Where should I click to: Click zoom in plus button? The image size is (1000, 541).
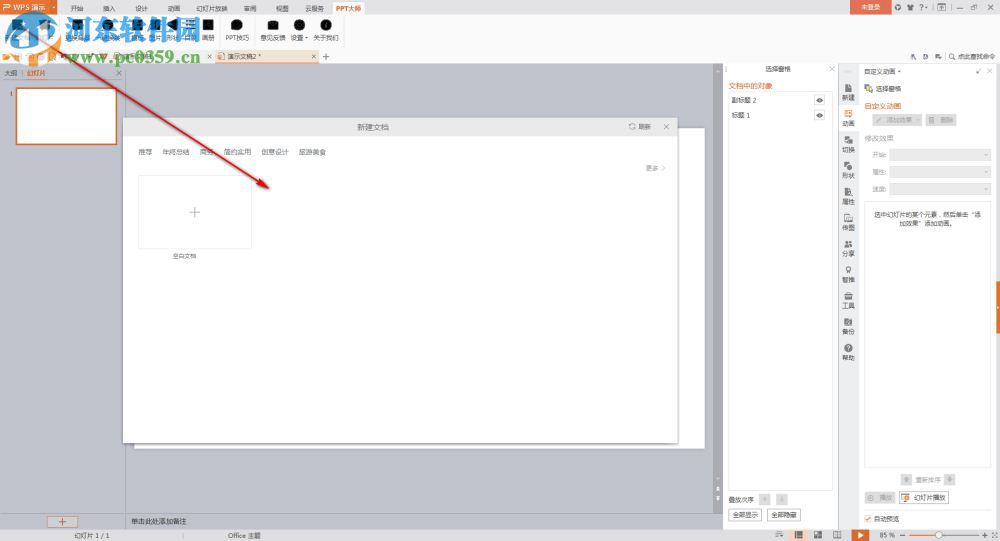984,535
